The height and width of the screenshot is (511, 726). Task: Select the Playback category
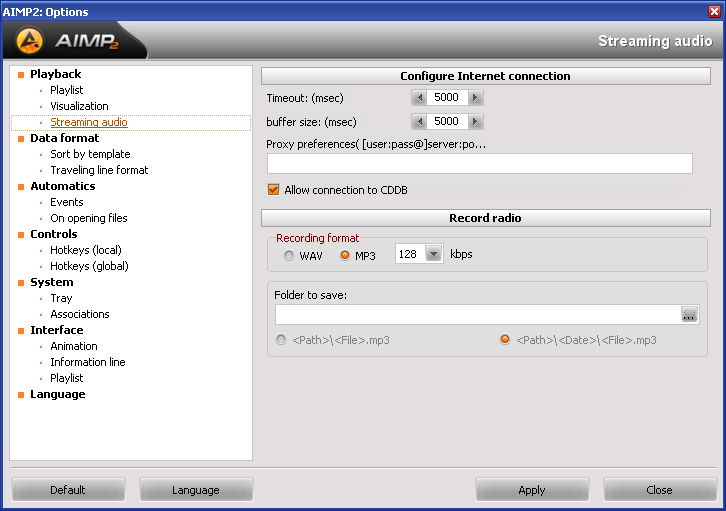56,74
